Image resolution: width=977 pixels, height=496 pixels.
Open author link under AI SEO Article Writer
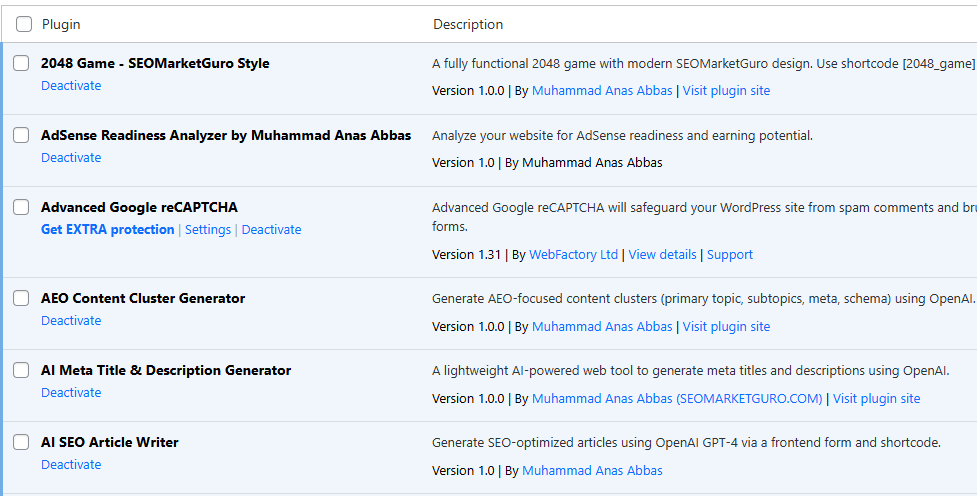point(592,471)
